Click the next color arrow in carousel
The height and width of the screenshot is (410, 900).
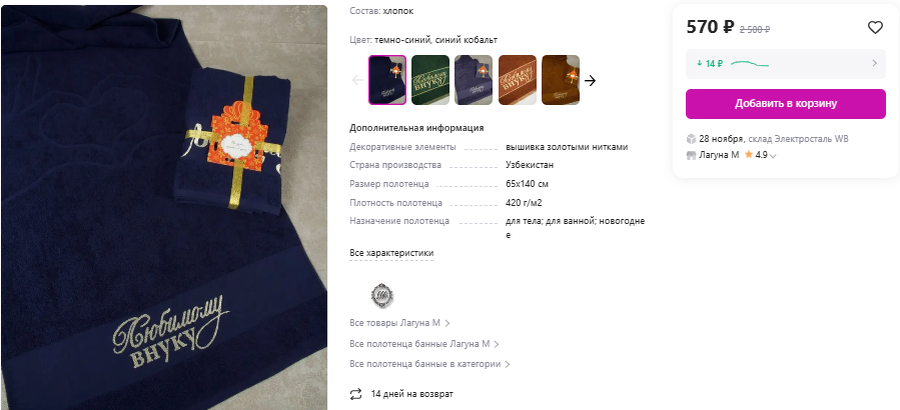(590, 80)
